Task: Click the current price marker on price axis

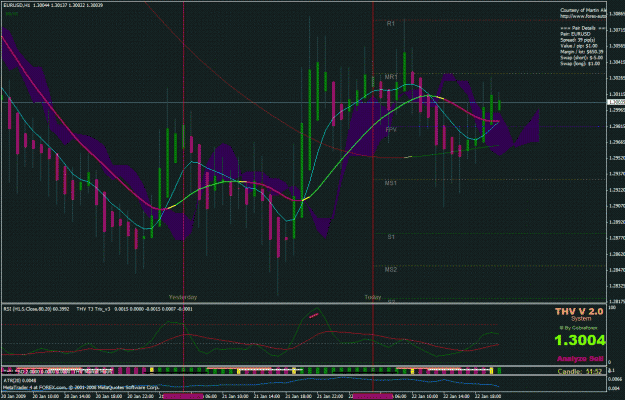Action: click(615, 102)
